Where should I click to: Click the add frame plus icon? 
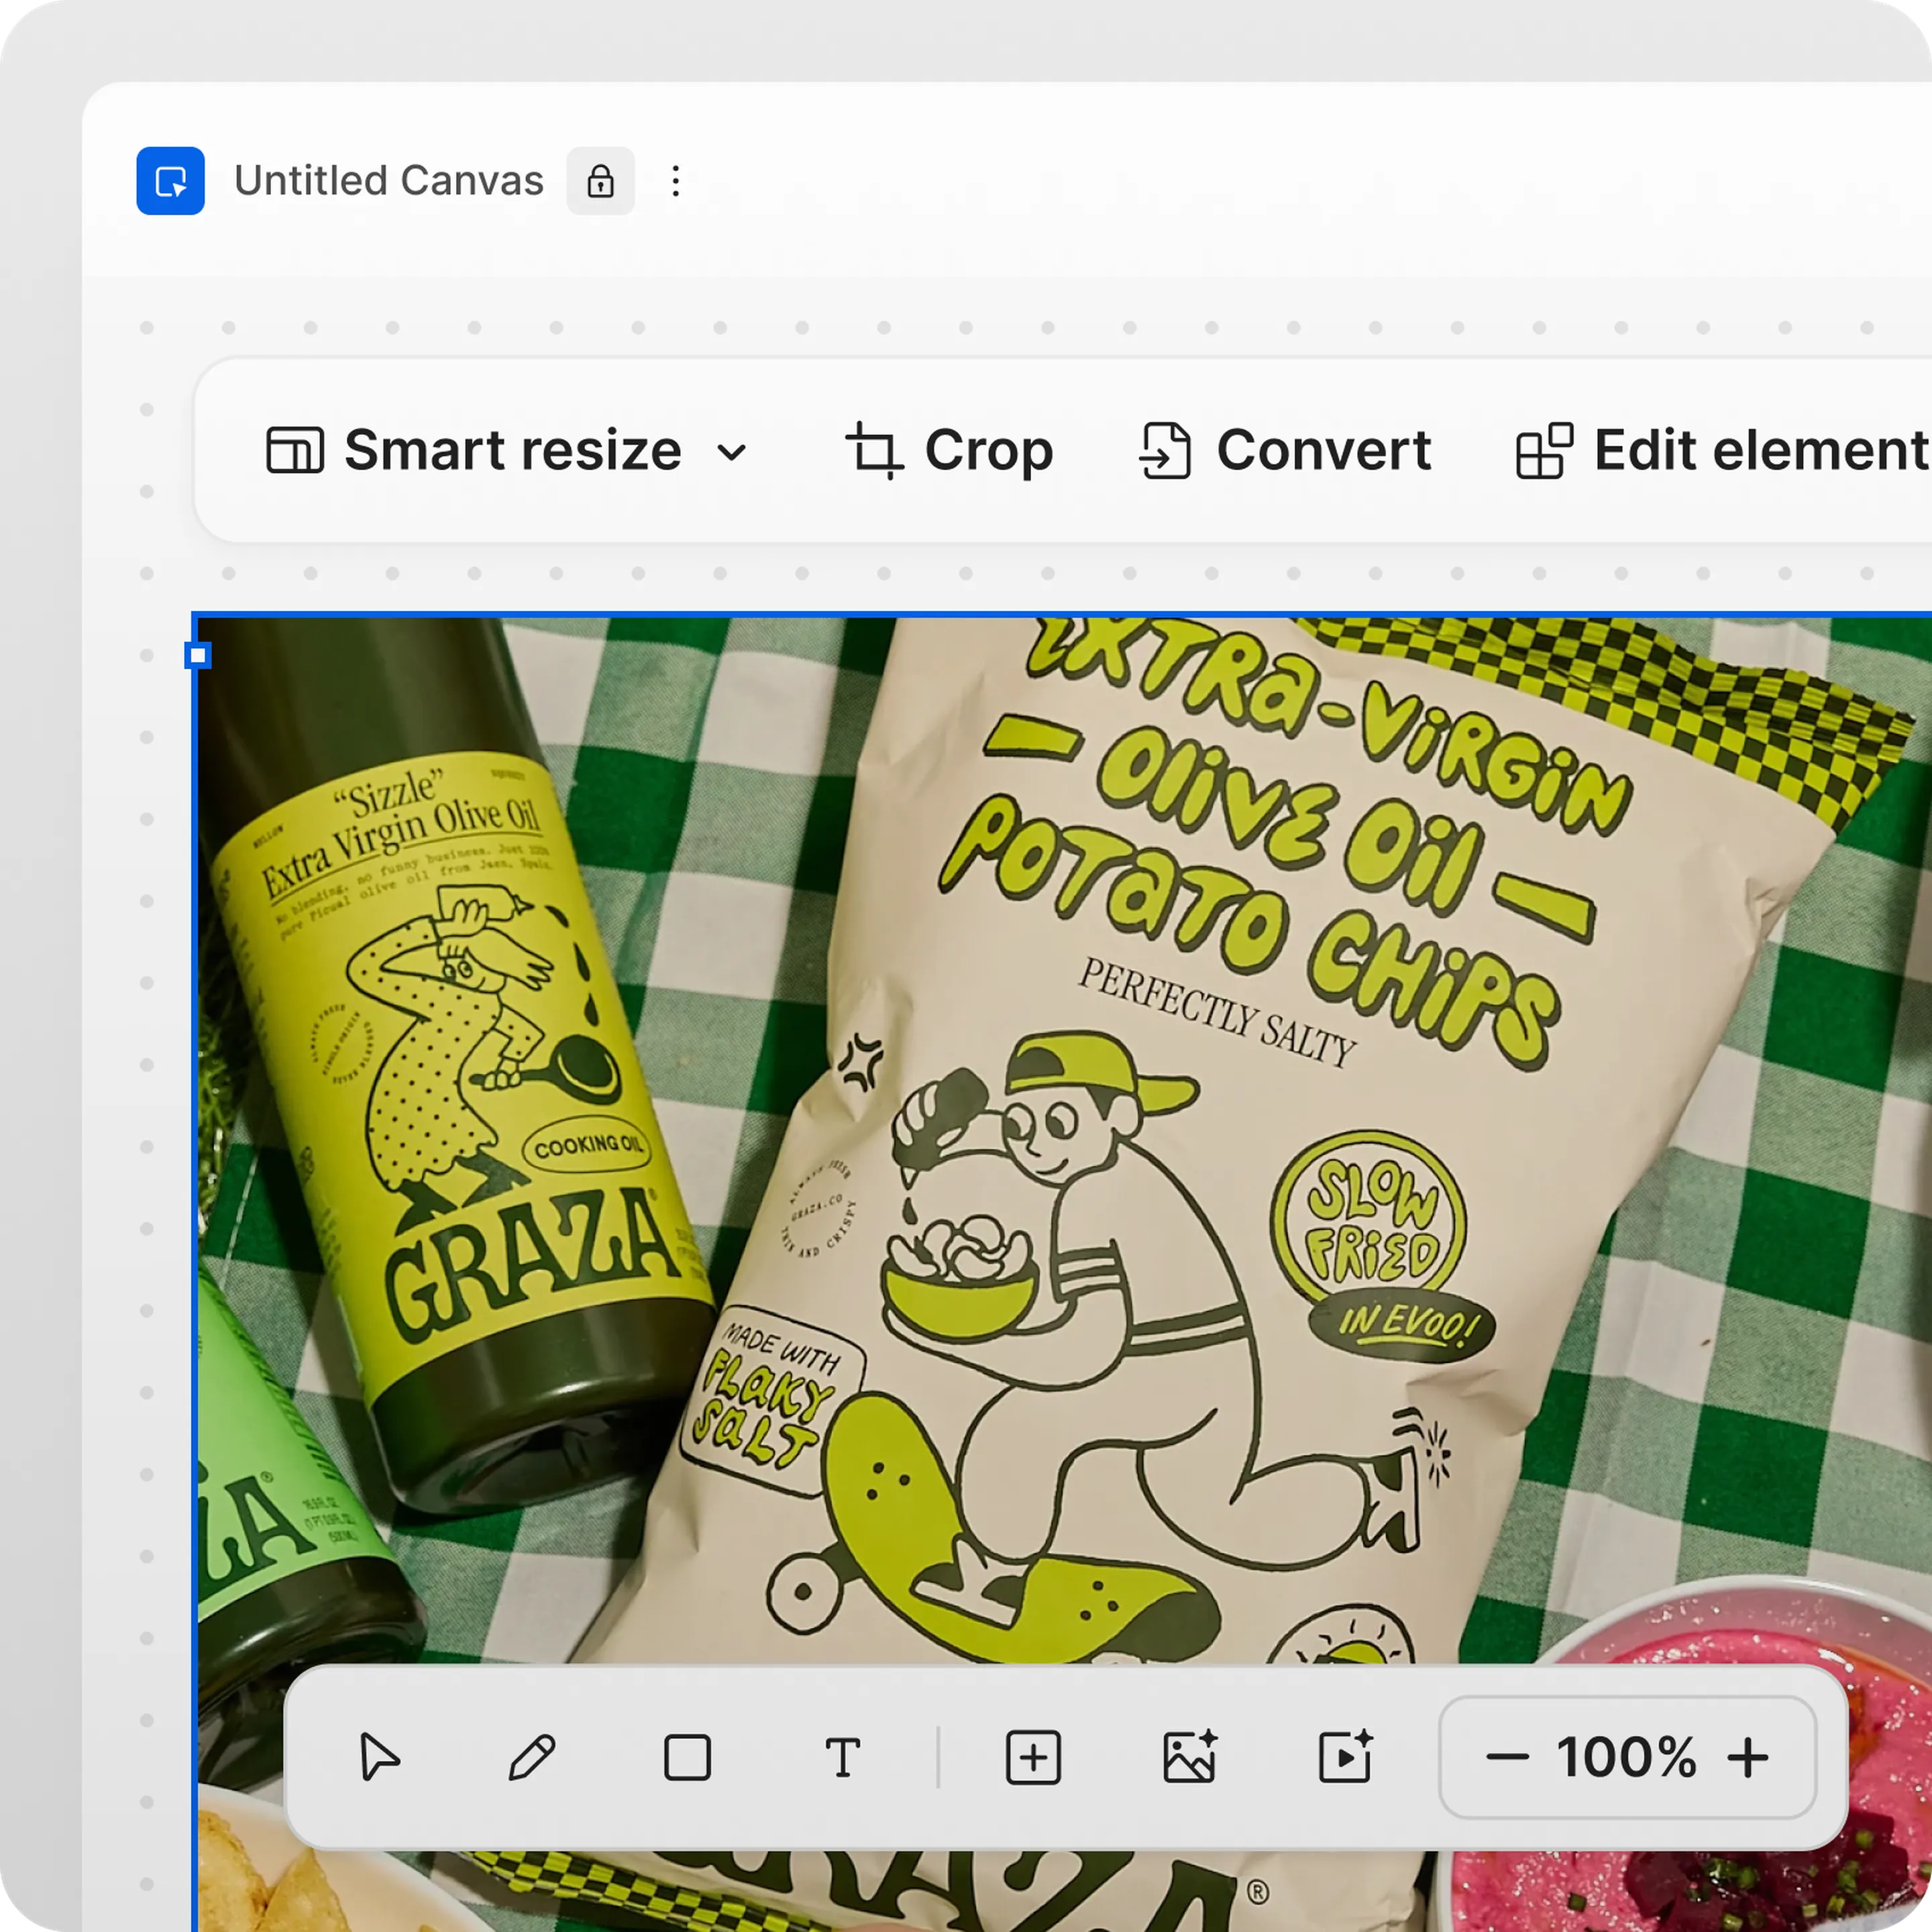pos(1032,1757)
